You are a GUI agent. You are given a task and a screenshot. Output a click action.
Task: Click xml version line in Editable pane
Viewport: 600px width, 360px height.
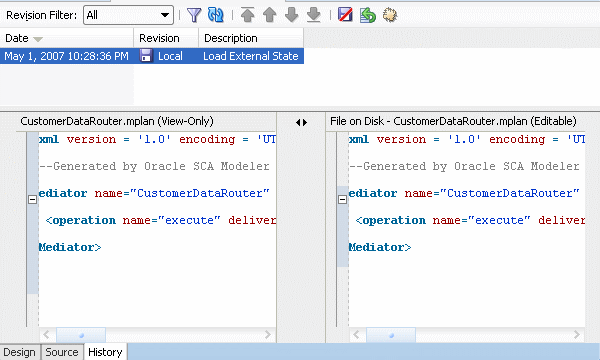(x=467, y=139)
